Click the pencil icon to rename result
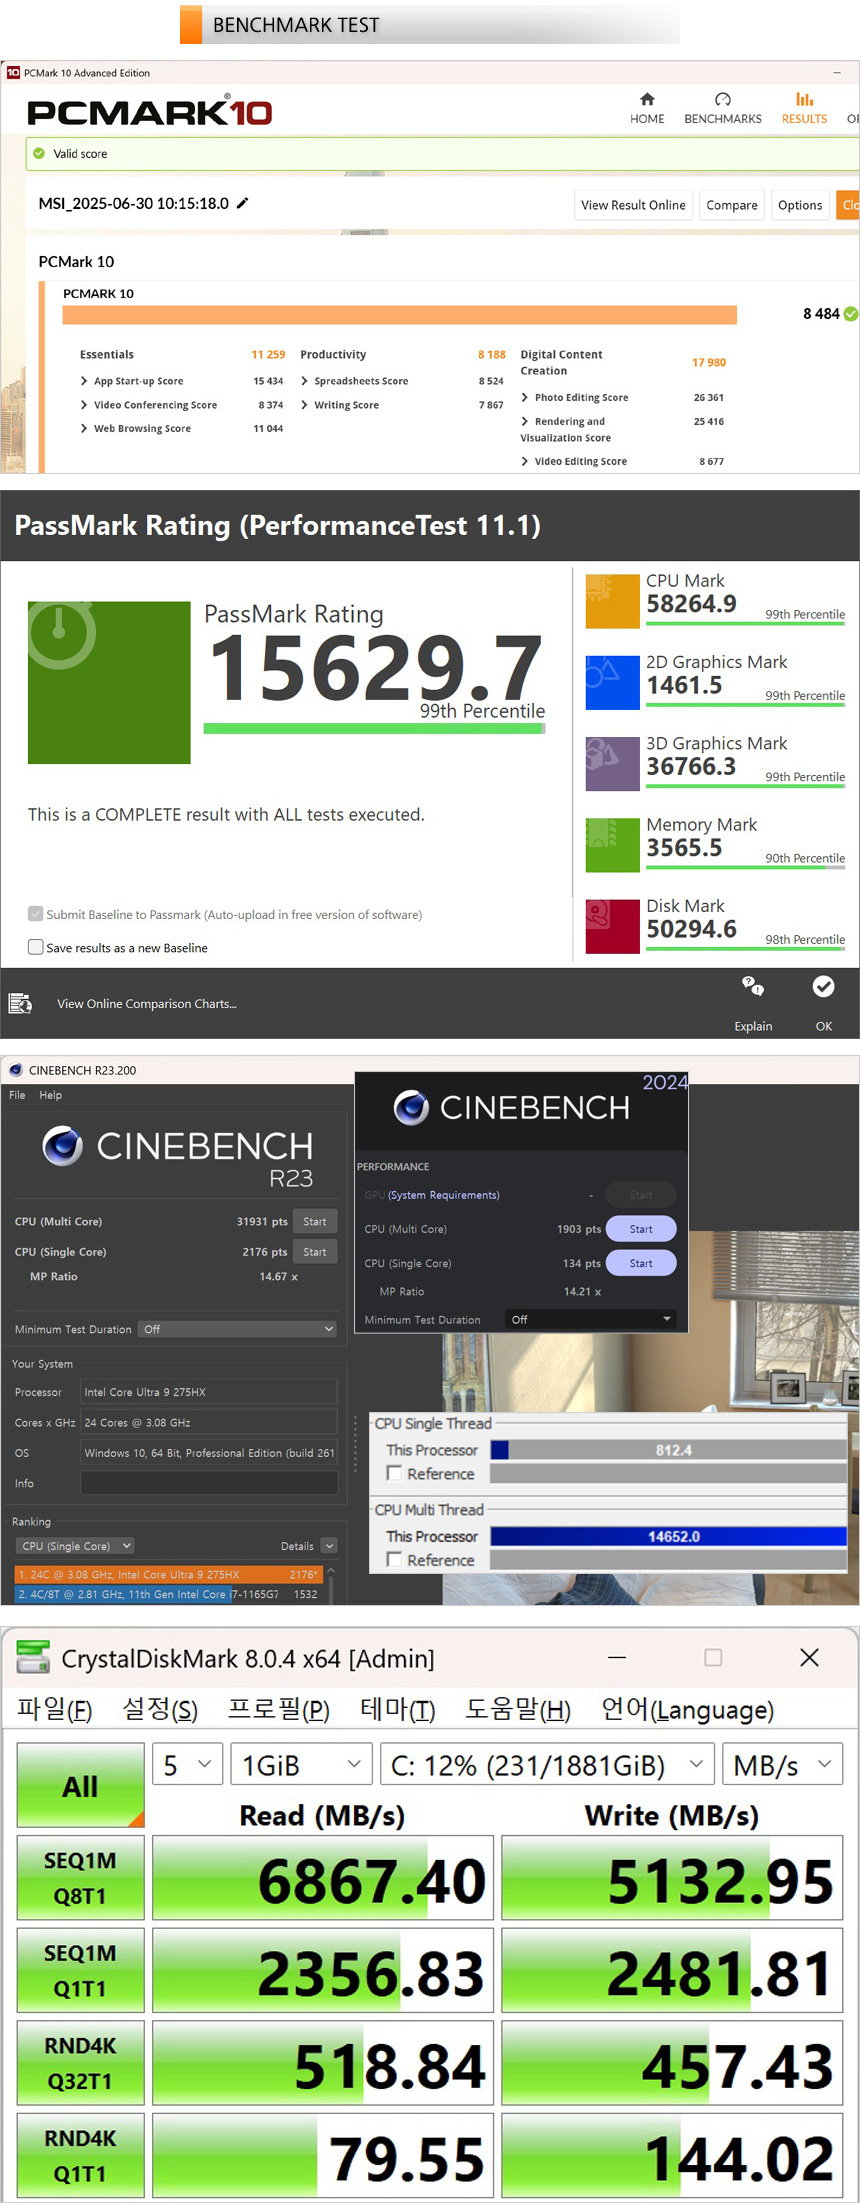 [x=242, y=203]
